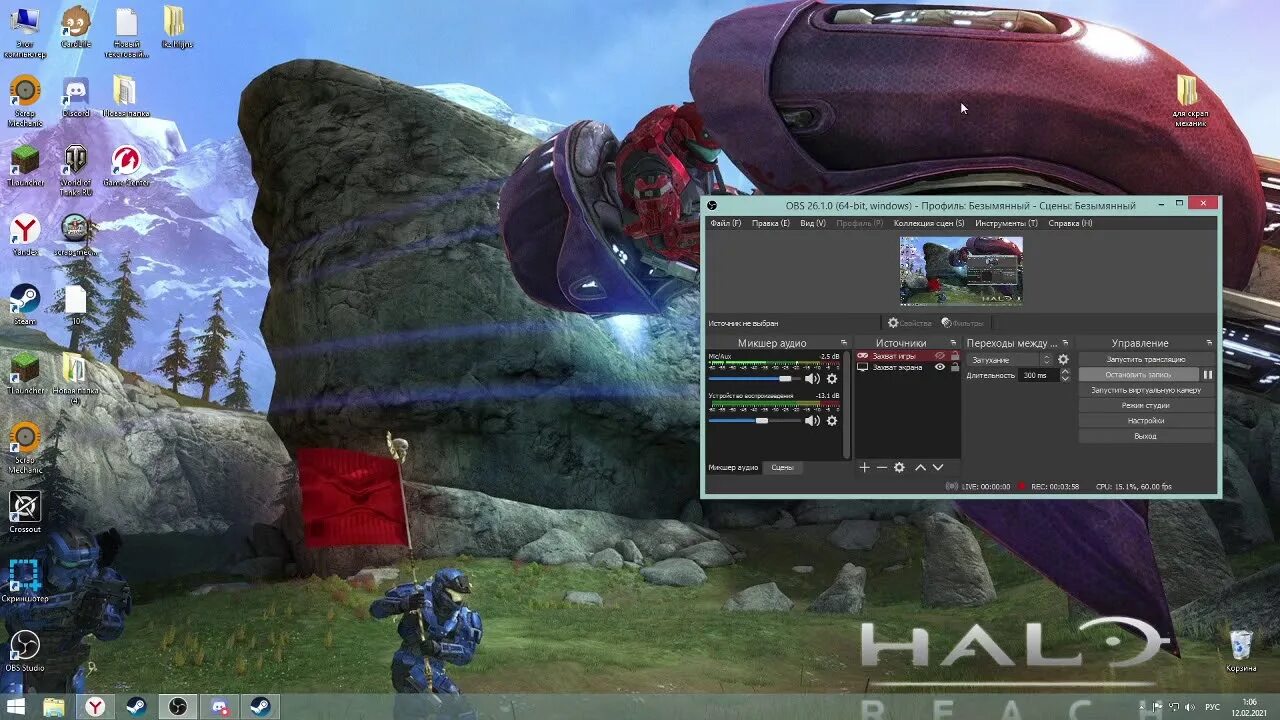Click Фильтры icon in source toolbar

[x=946, y=323]
